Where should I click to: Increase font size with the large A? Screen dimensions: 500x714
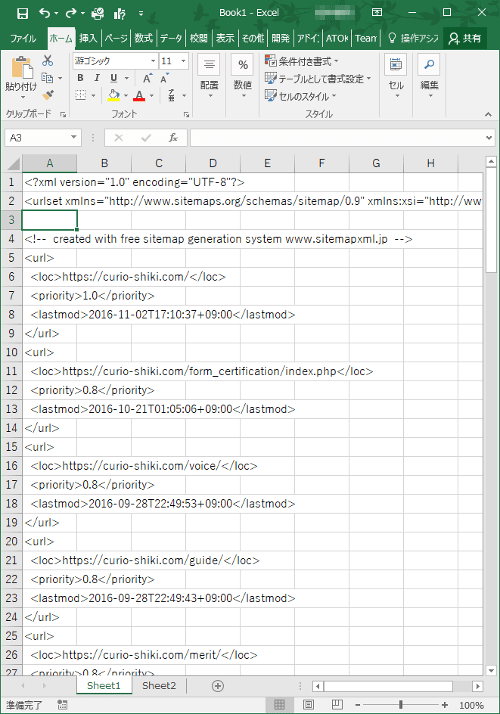[x=147, y=78]
